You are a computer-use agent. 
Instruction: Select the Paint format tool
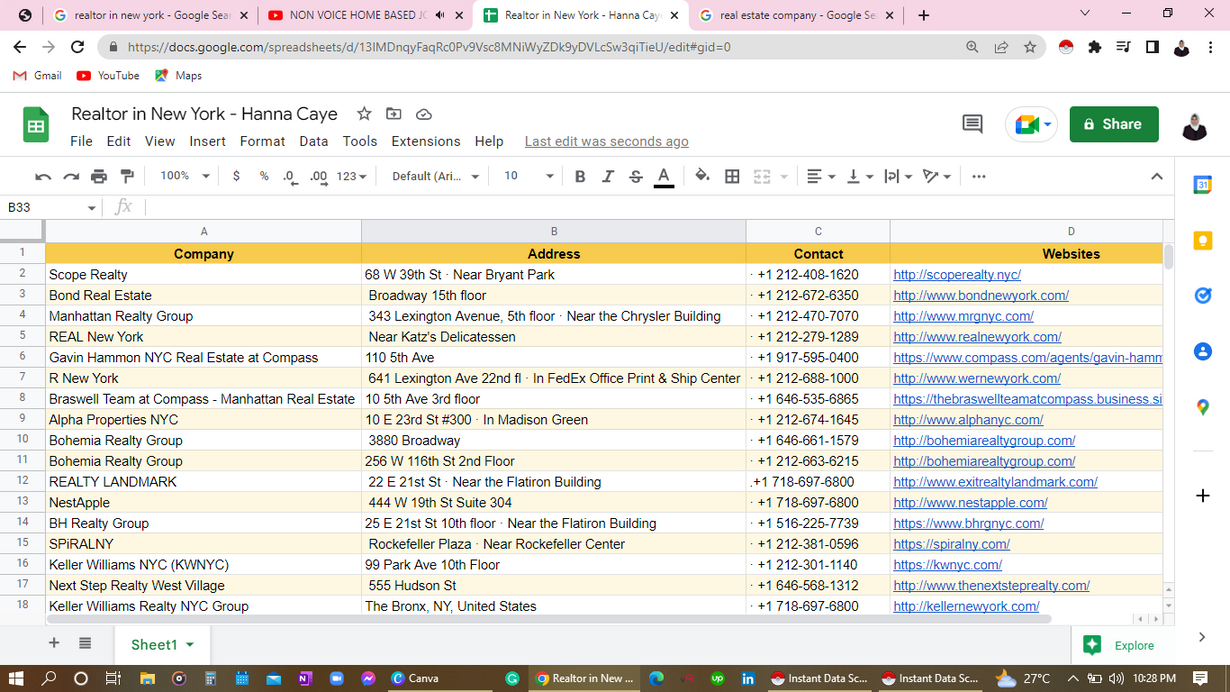[127, 176]
